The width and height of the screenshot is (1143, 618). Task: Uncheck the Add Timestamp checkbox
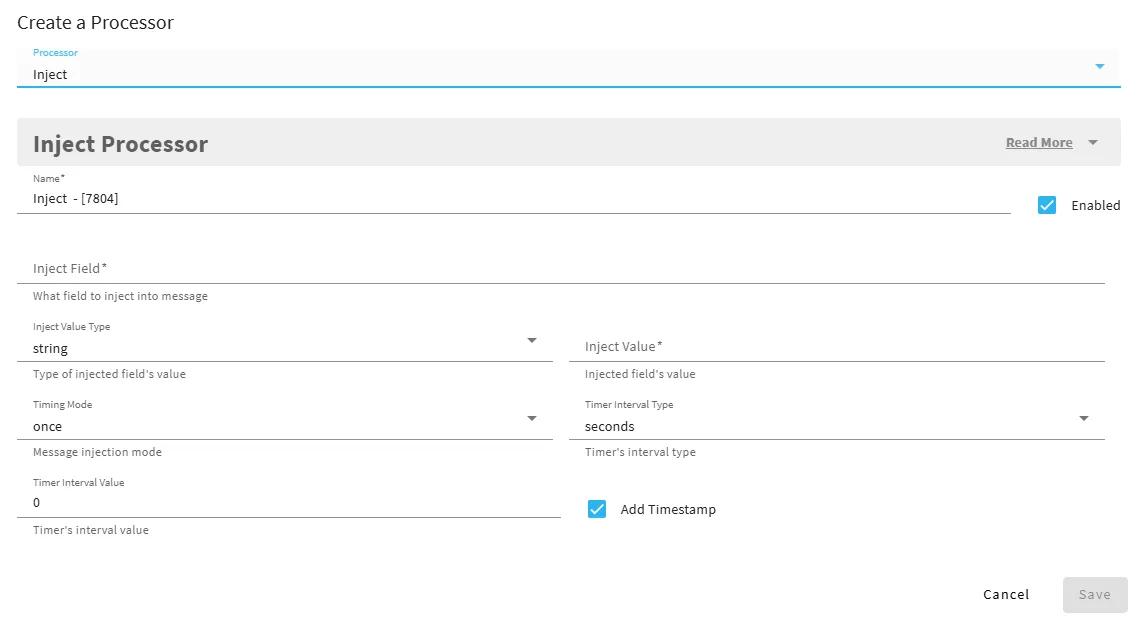(x=596, y=509)
